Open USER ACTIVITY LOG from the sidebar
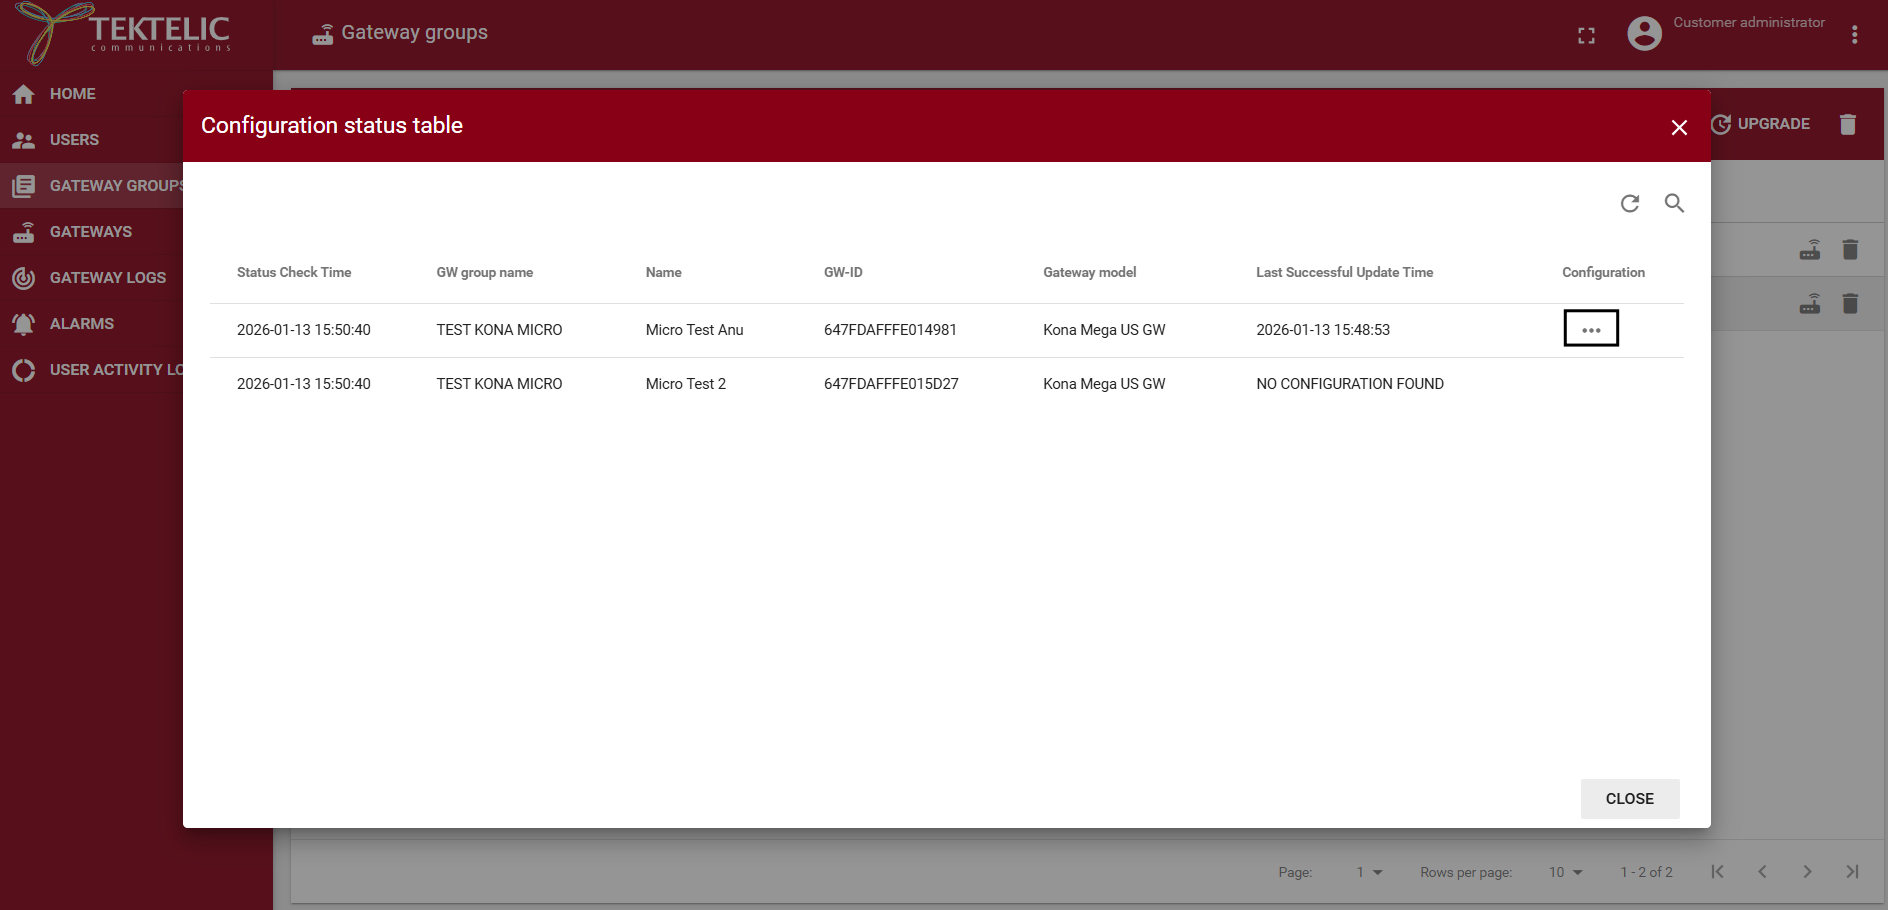Screen dimensions: 1888x910 pyautogui.click(x=24, y=370)
